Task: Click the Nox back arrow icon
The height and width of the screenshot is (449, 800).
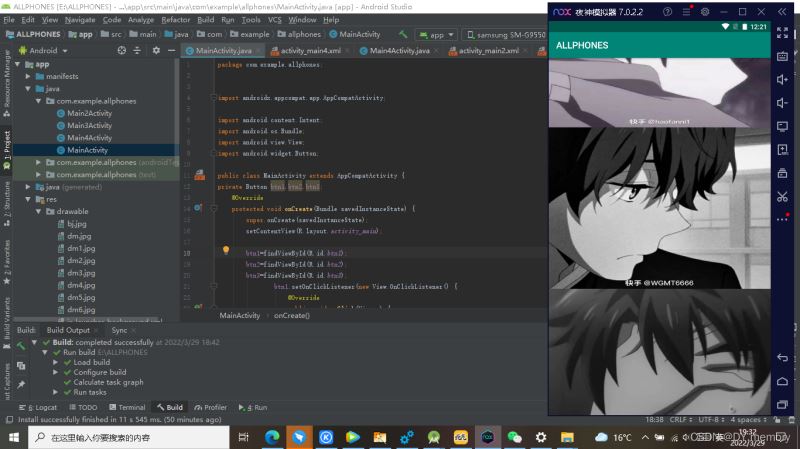Action: coord(782,357)
